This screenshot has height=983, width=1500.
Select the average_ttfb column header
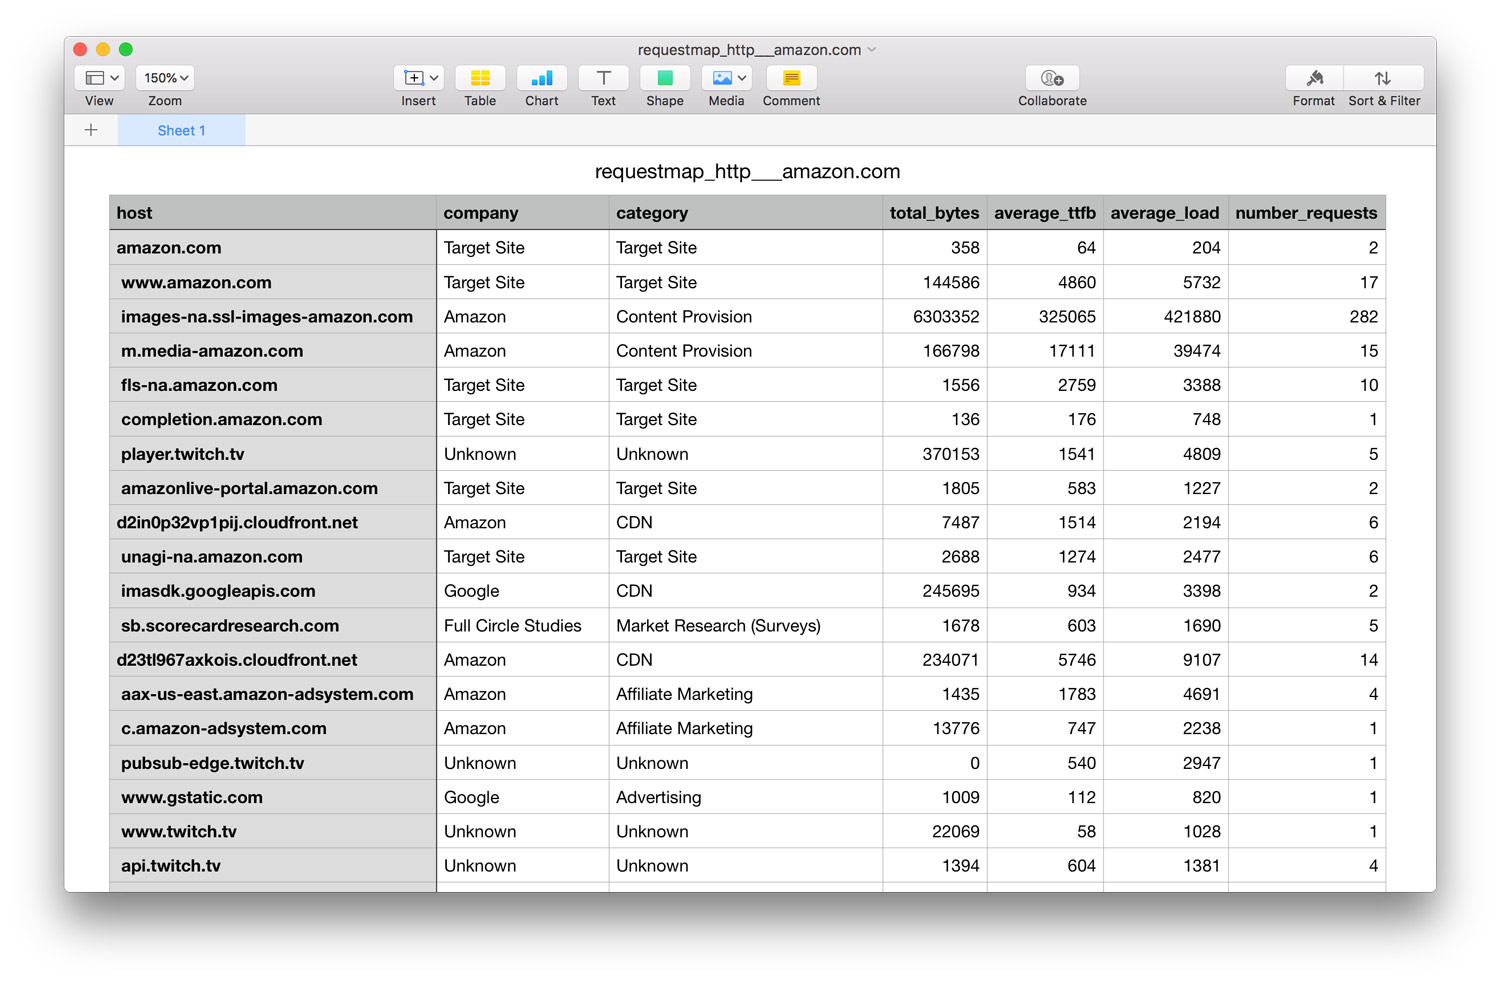point(1045,213)
